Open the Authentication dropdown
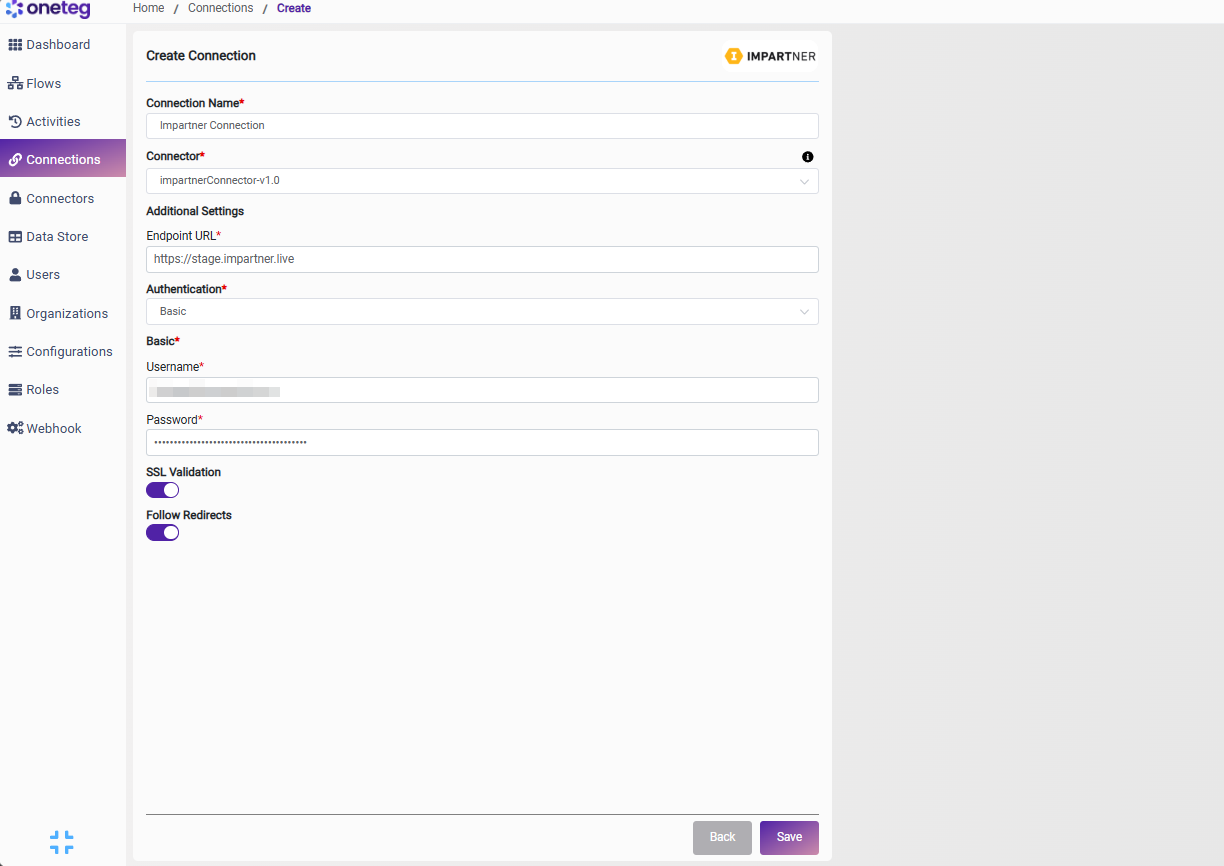The image size is (1224, 866). point(482,311)
